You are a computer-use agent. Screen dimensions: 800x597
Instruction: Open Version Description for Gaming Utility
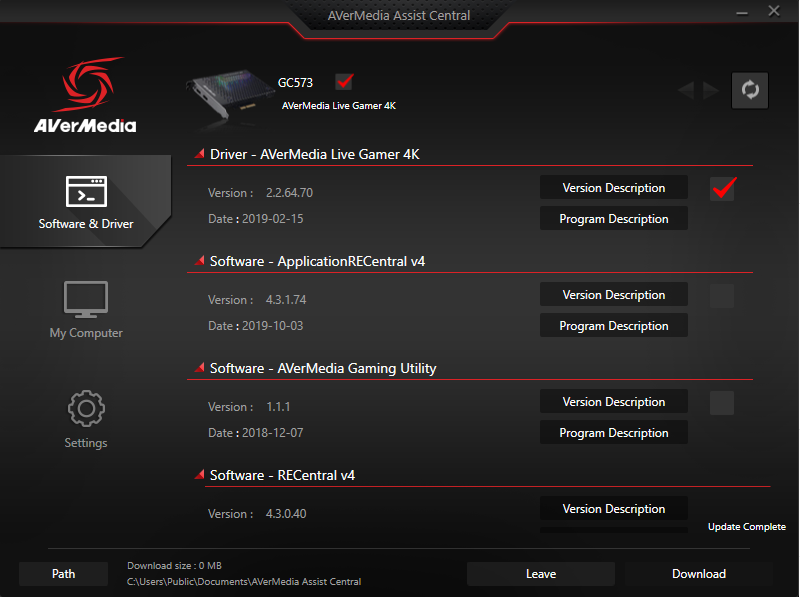pos(614,402)
